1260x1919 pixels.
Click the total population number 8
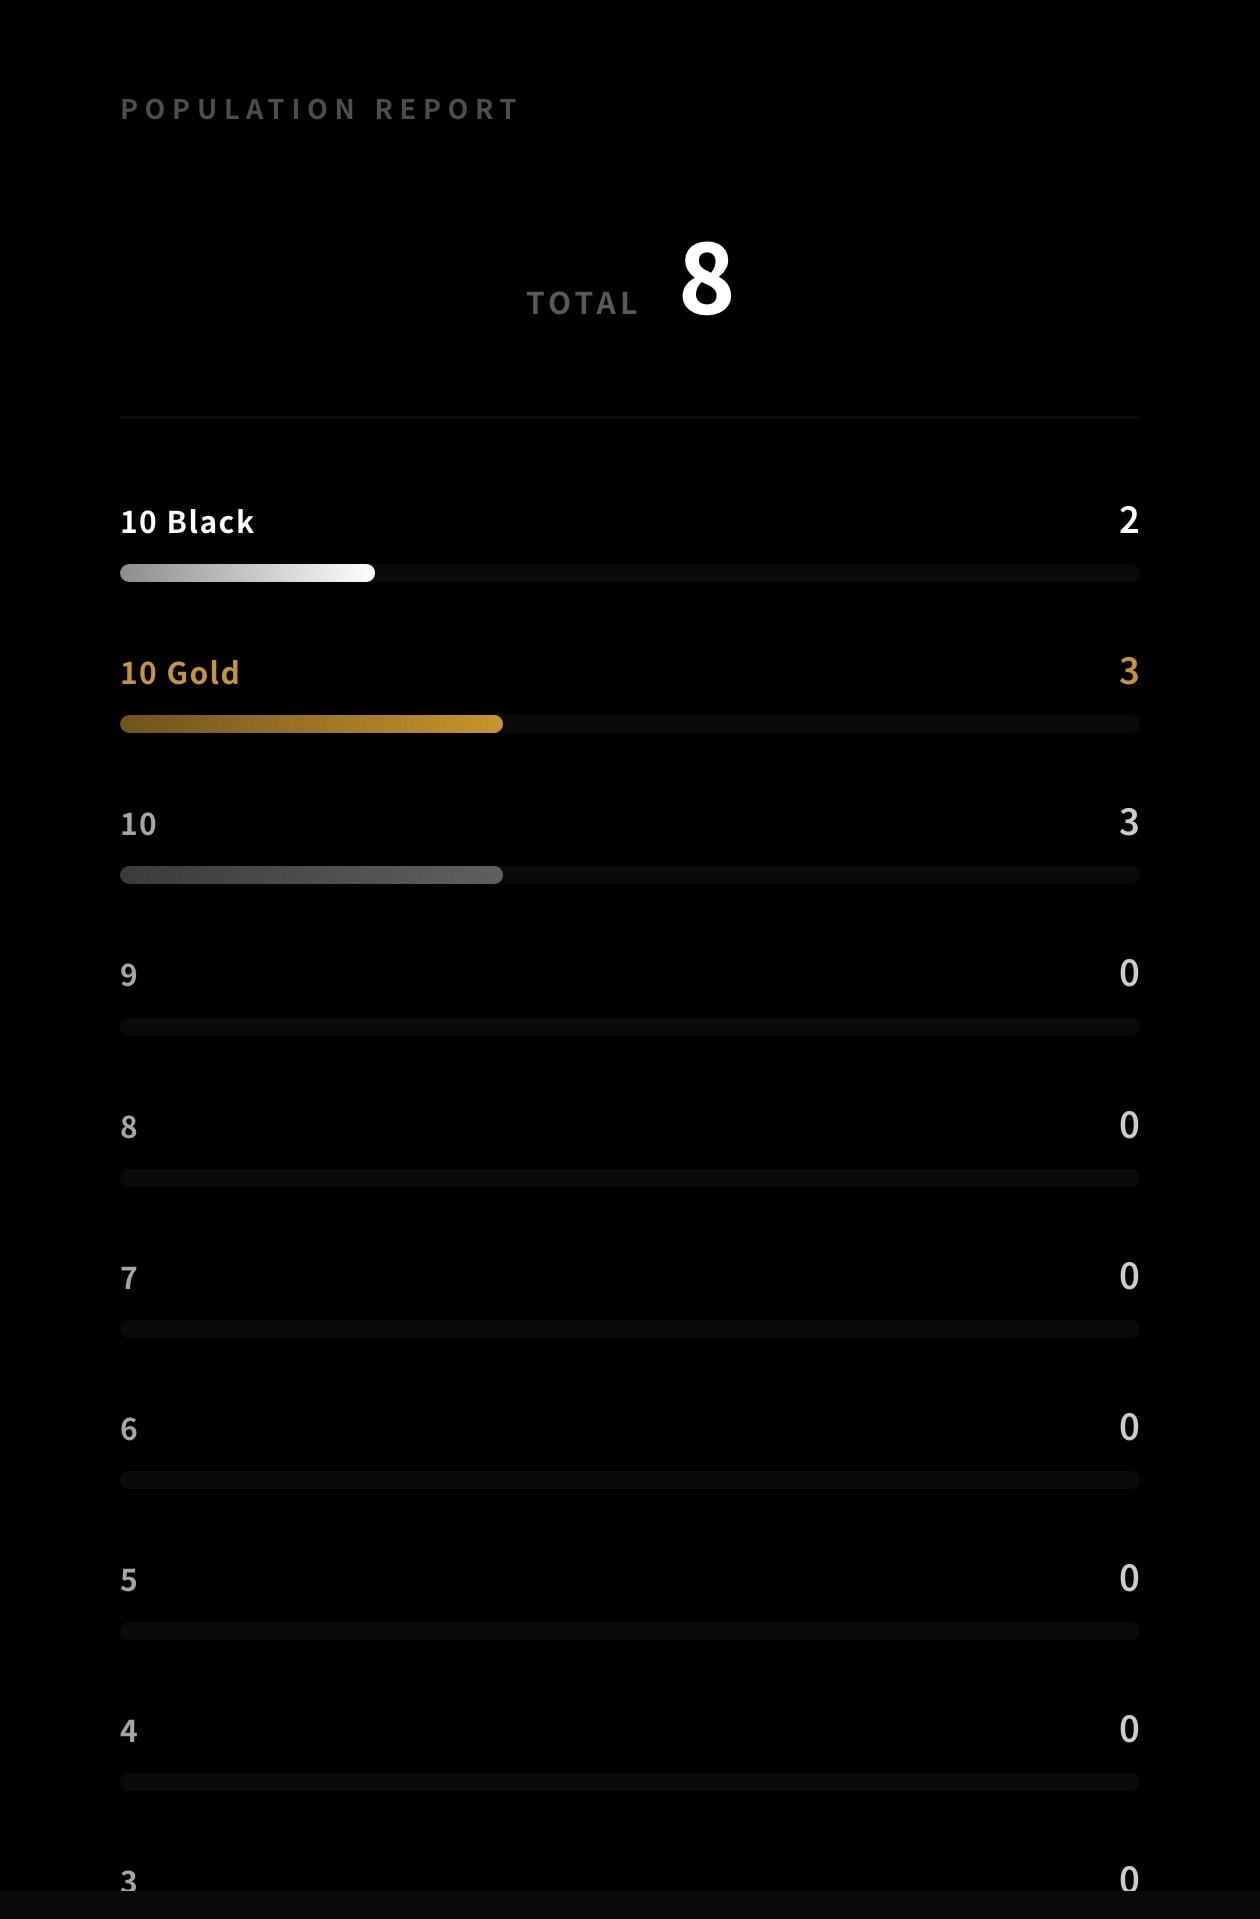click(706, 279)
